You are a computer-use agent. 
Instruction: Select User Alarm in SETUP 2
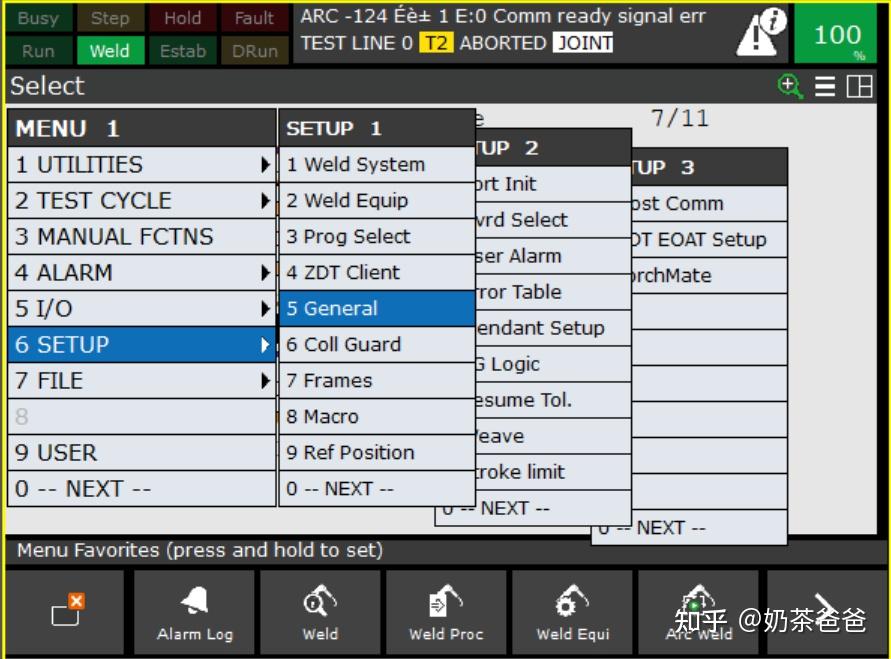click(x=553, y=256)
